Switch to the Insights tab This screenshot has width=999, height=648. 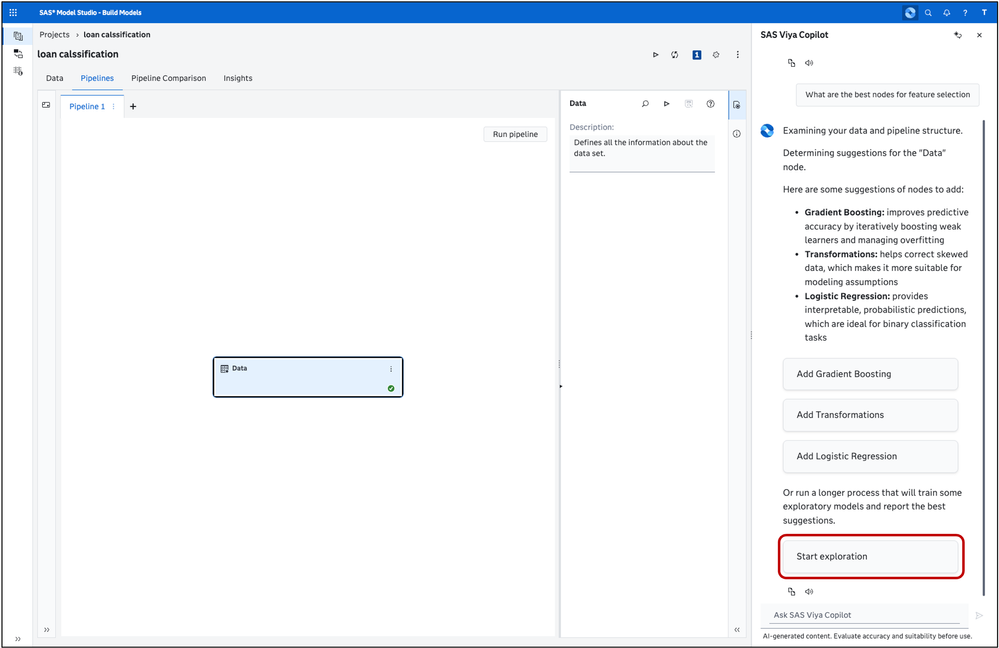click(x=238, y=78)
